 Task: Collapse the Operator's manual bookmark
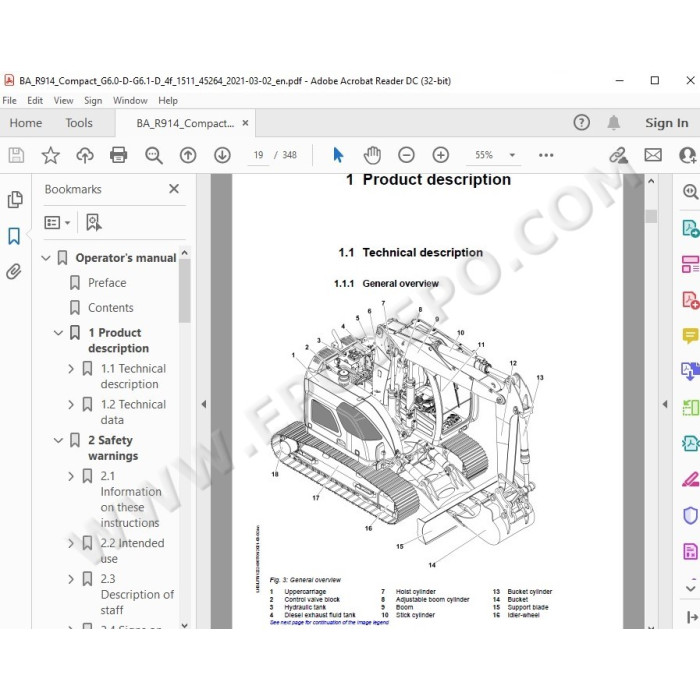tap(46, 258)
